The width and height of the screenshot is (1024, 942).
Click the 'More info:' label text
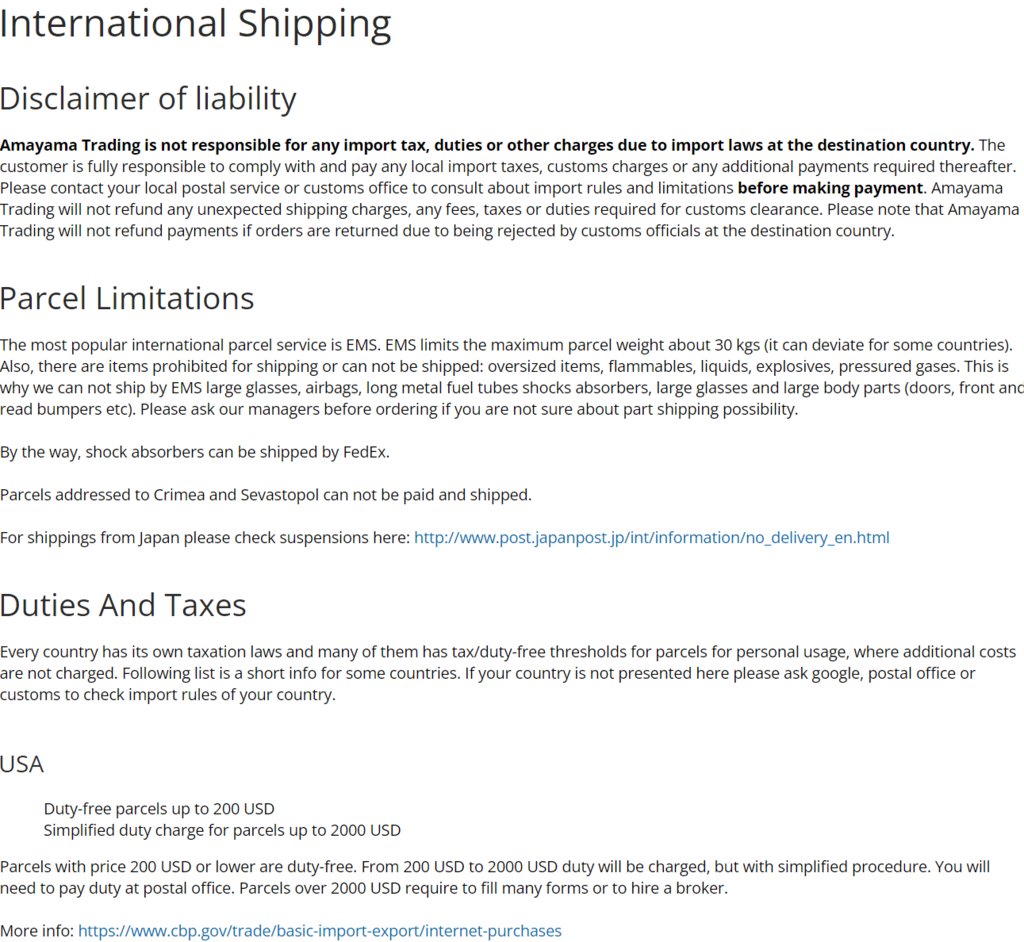click(37, 930)
